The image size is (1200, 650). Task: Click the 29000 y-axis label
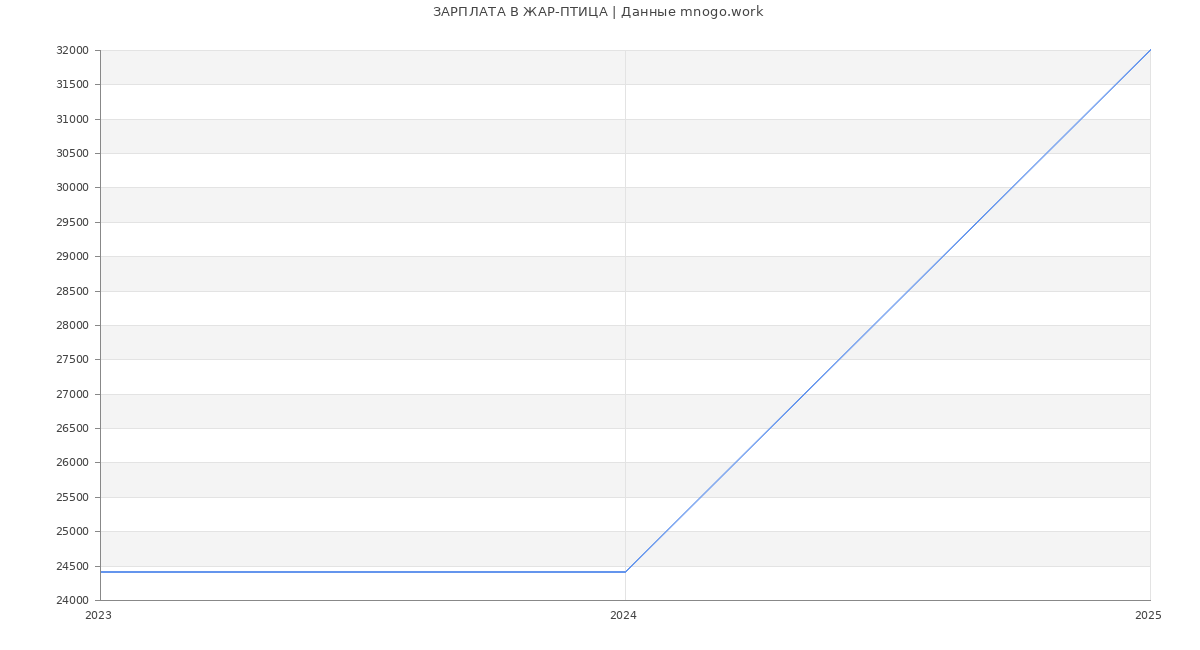[x=72, y=256]
